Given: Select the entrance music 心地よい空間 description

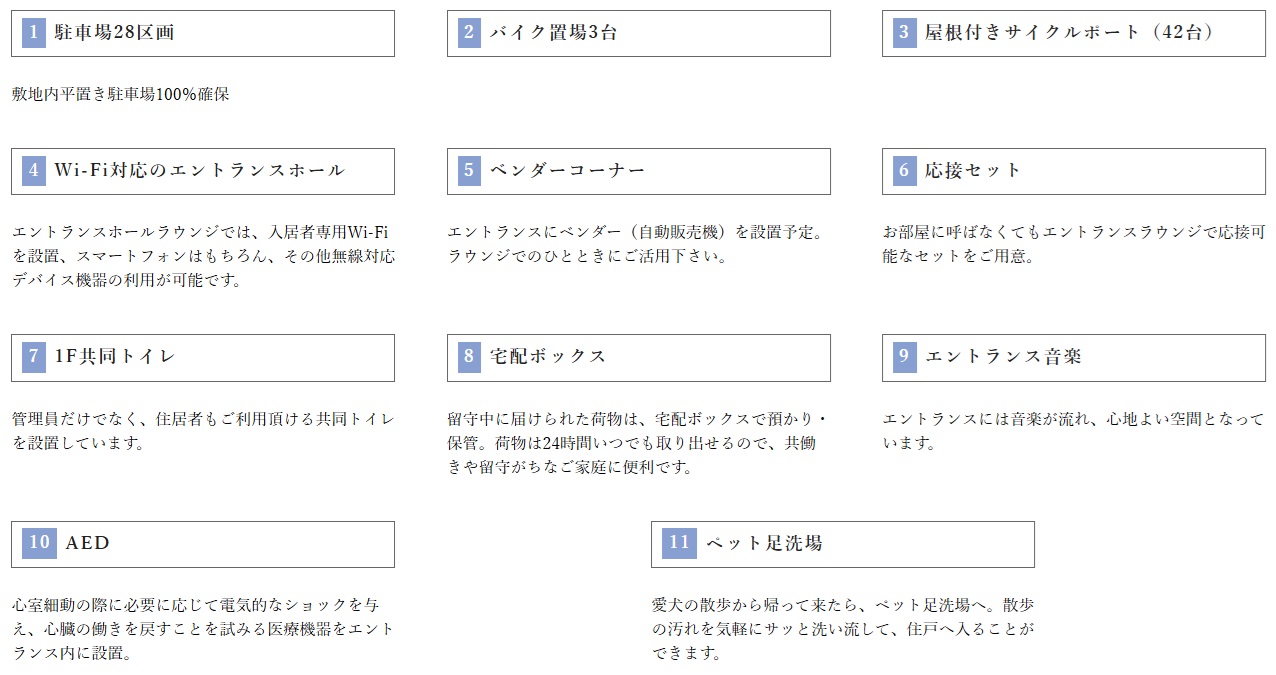Looking at the screenshot, I should click(x=1073, y=430).
